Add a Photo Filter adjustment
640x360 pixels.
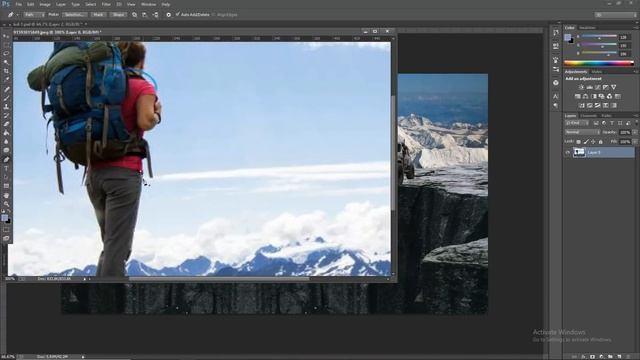click(601, 96)
